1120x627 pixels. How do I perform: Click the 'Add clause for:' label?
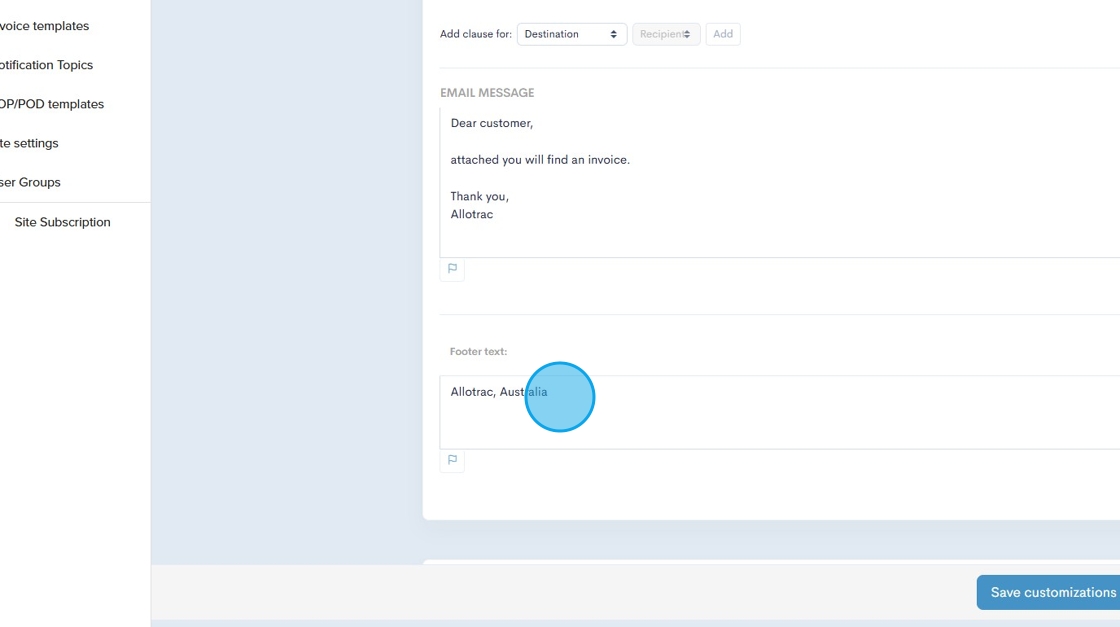pos(475,34)
